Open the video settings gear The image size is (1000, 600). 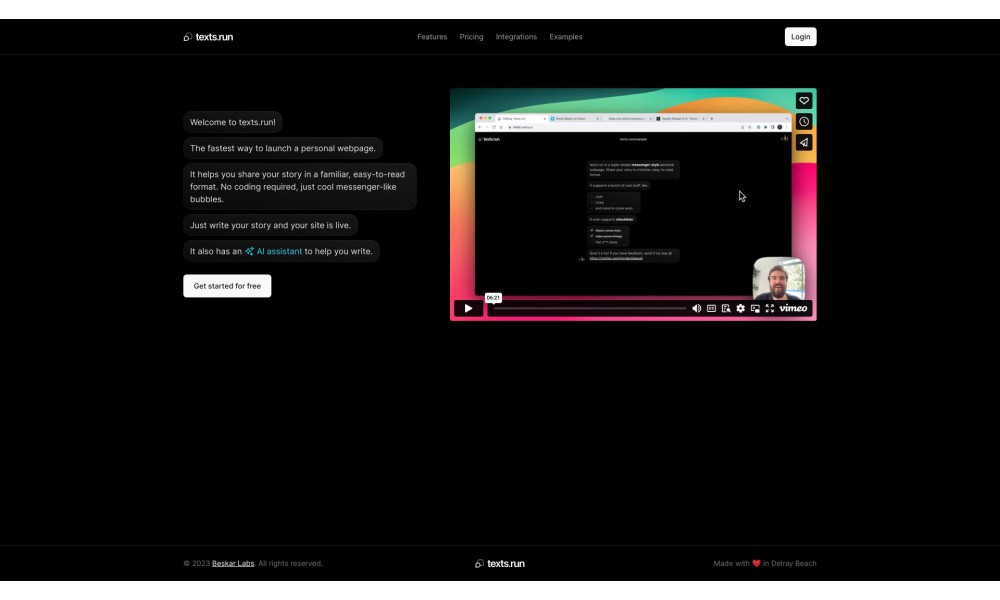point(740,309)
